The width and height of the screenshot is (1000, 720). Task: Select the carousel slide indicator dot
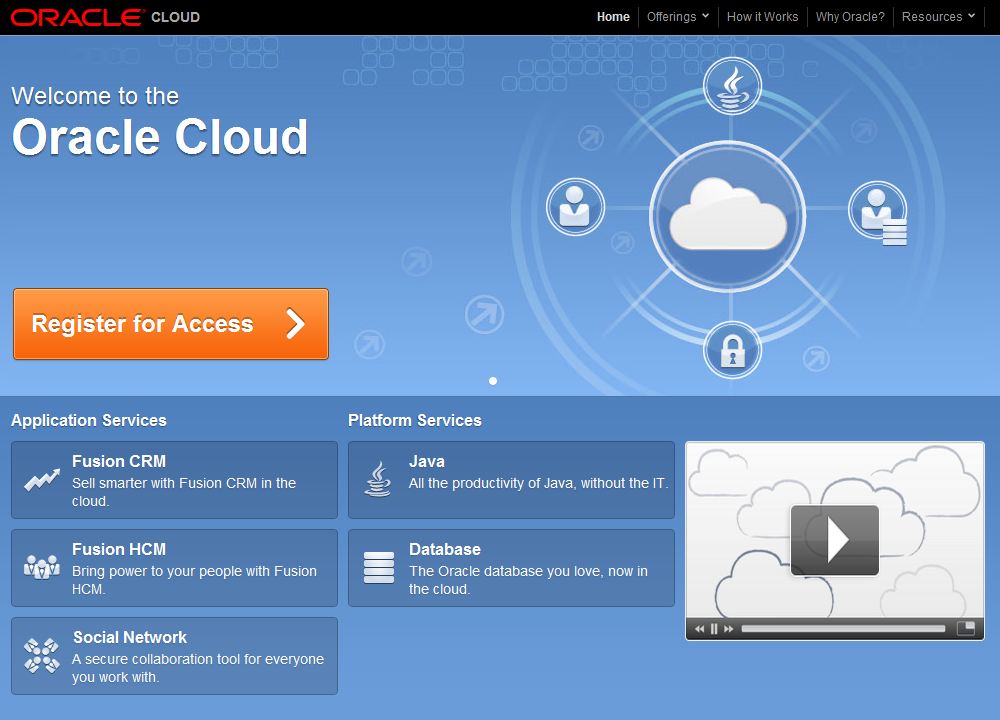coord(493,381)
